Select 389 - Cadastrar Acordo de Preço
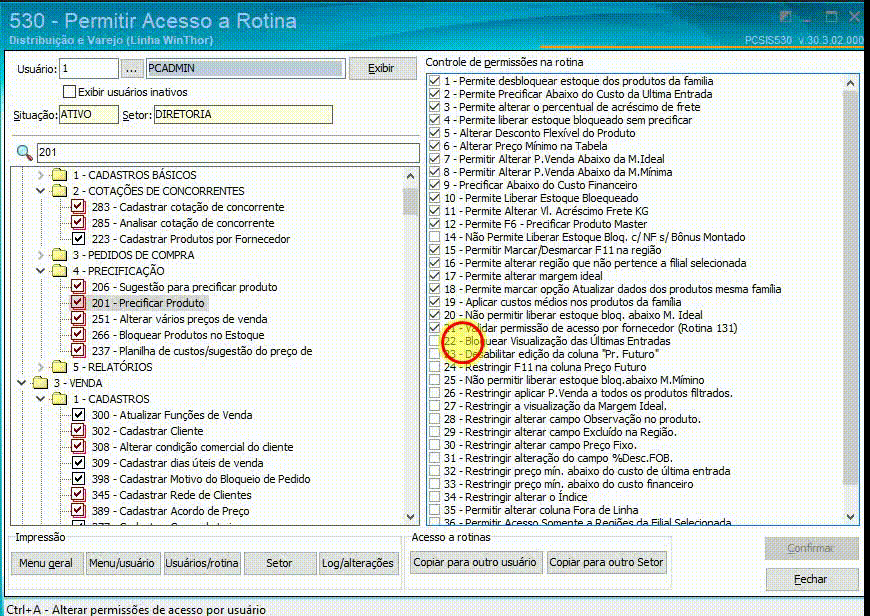This screenshot has height=616, width=870. [x=170, y=511]
